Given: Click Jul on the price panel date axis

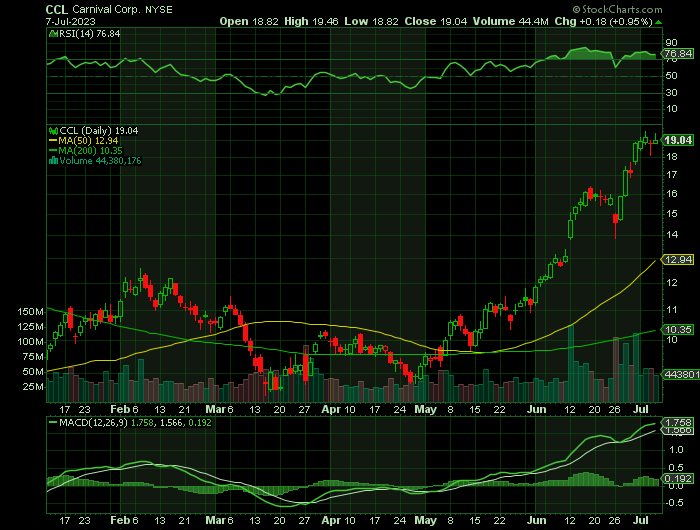Looking at the screenshot, I should [x=641, y=409].
